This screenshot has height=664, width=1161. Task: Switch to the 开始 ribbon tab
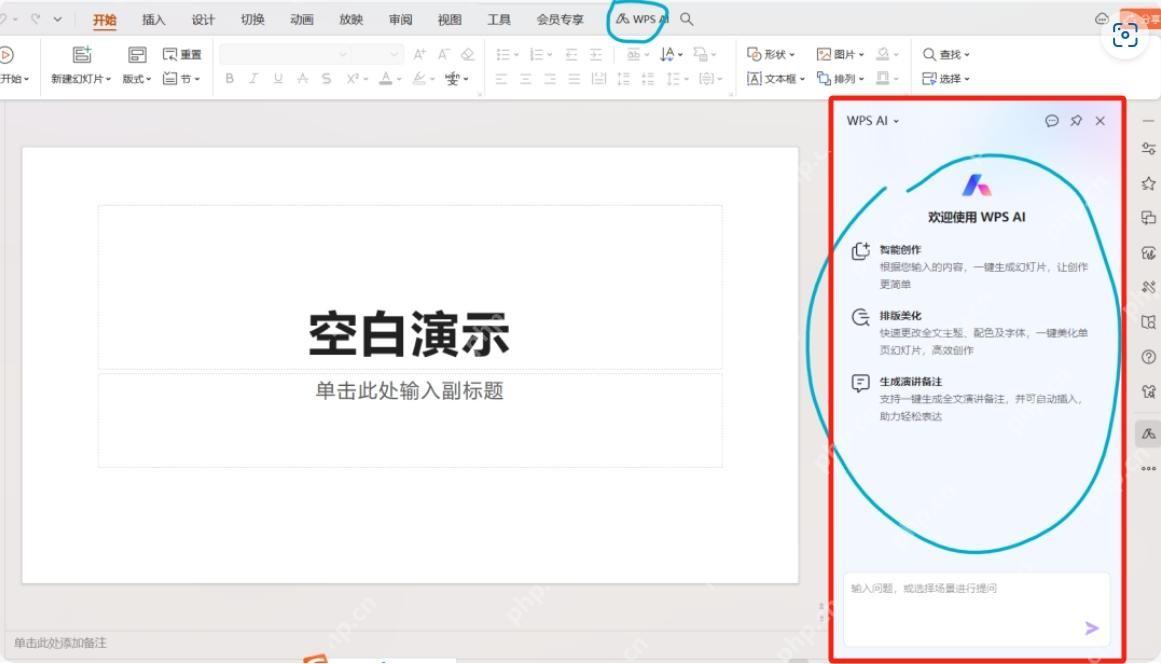(x=104, y=20)
